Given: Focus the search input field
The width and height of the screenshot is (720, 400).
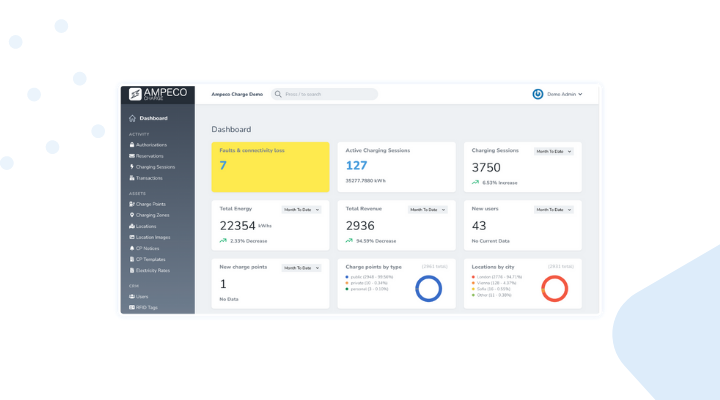Looking at the screenshot, I should tap(325, 94).
